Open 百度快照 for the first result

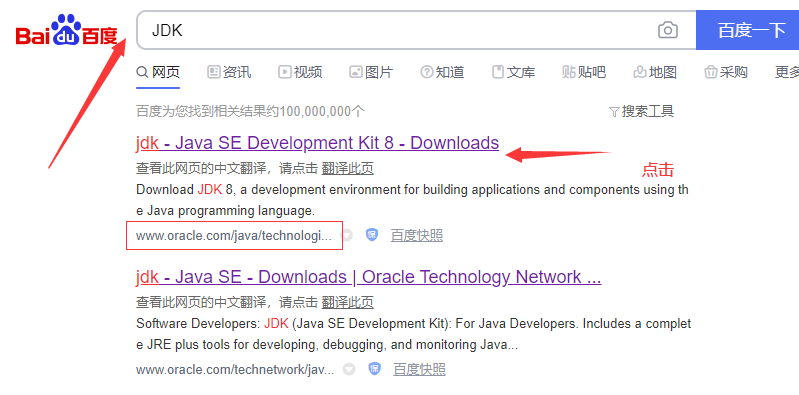pyautogui.click(x=417, y=235)
